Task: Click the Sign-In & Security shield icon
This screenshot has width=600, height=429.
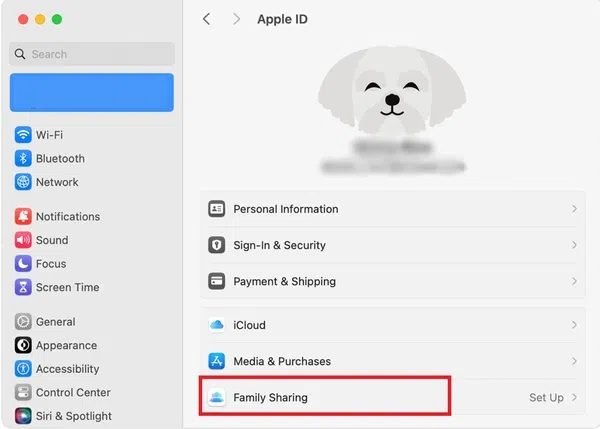Action: tap(217, 245)
